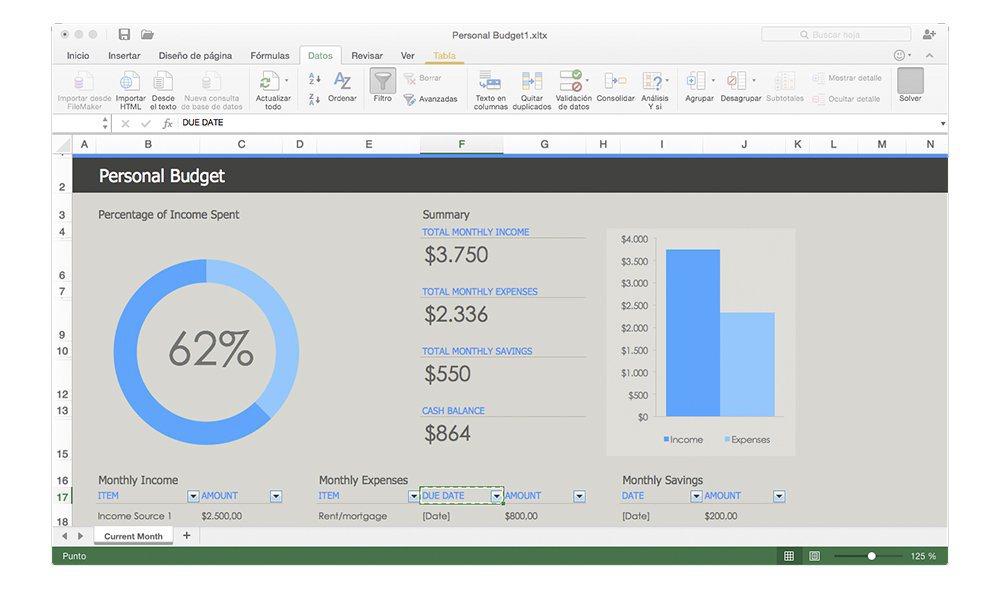Click the name box stepper arrows
1000x589 pixels.
pos(105,123)
